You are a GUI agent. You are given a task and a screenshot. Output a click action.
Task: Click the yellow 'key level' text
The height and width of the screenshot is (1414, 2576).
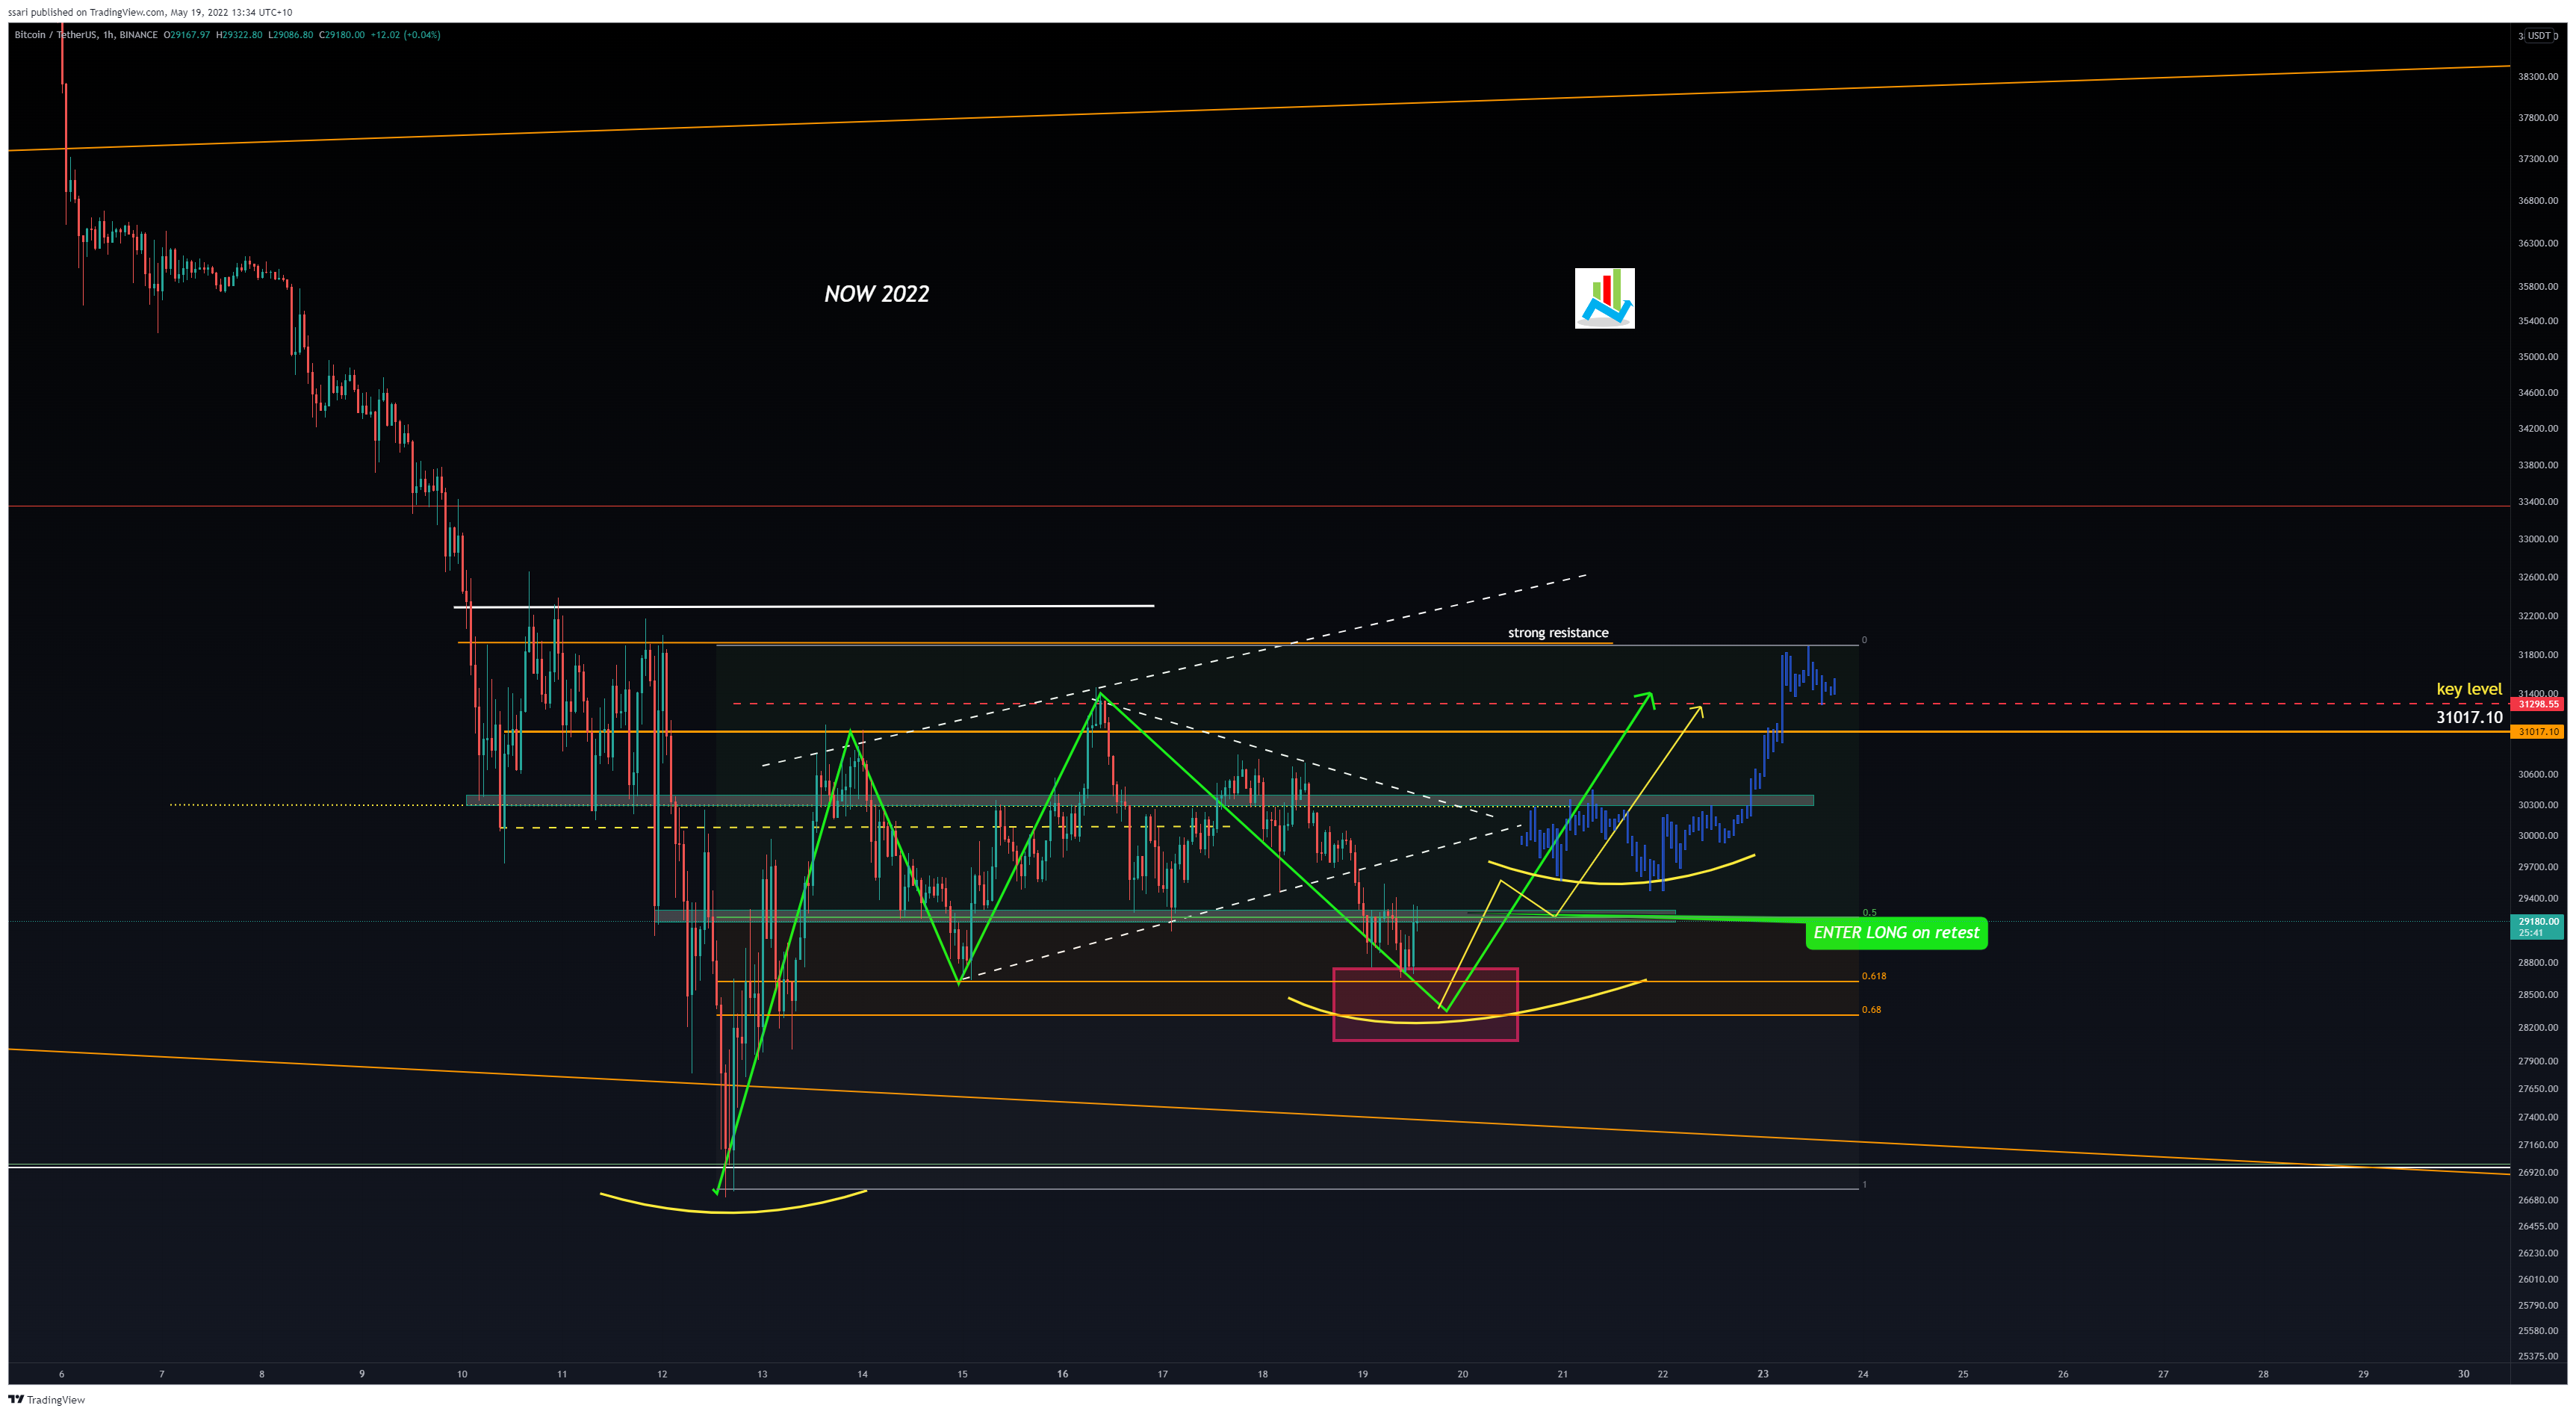[2469, 689]
